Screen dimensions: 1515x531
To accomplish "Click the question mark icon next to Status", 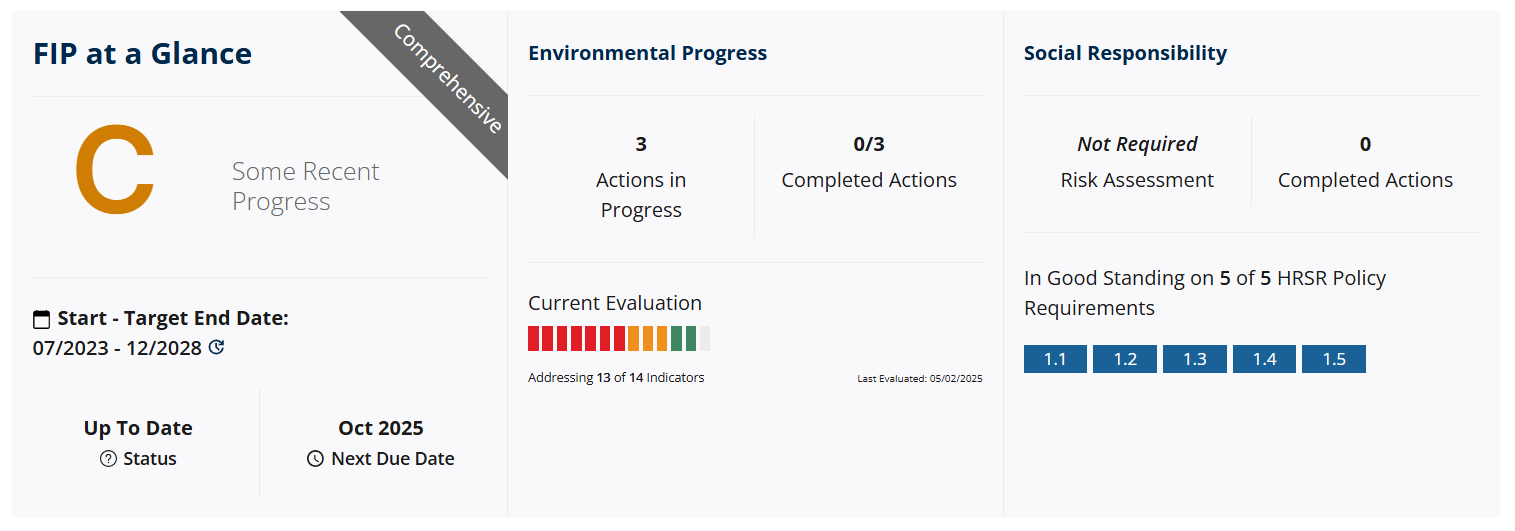I will pos(109,459).
